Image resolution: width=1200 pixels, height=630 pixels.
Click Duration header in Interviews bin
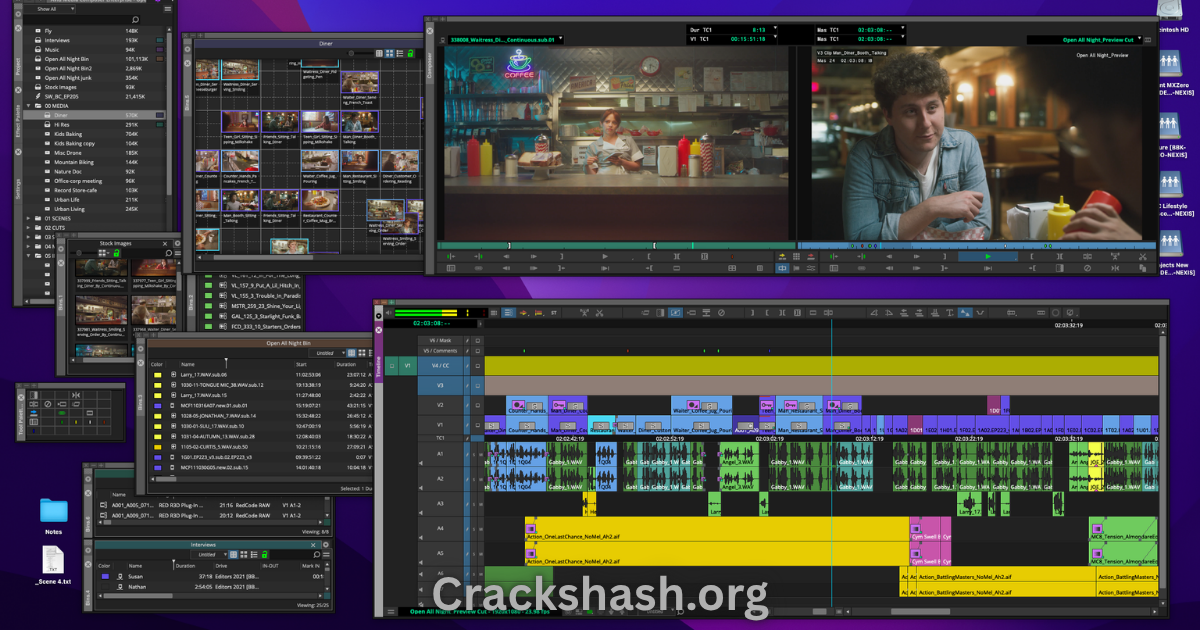(x=186, y=565)
